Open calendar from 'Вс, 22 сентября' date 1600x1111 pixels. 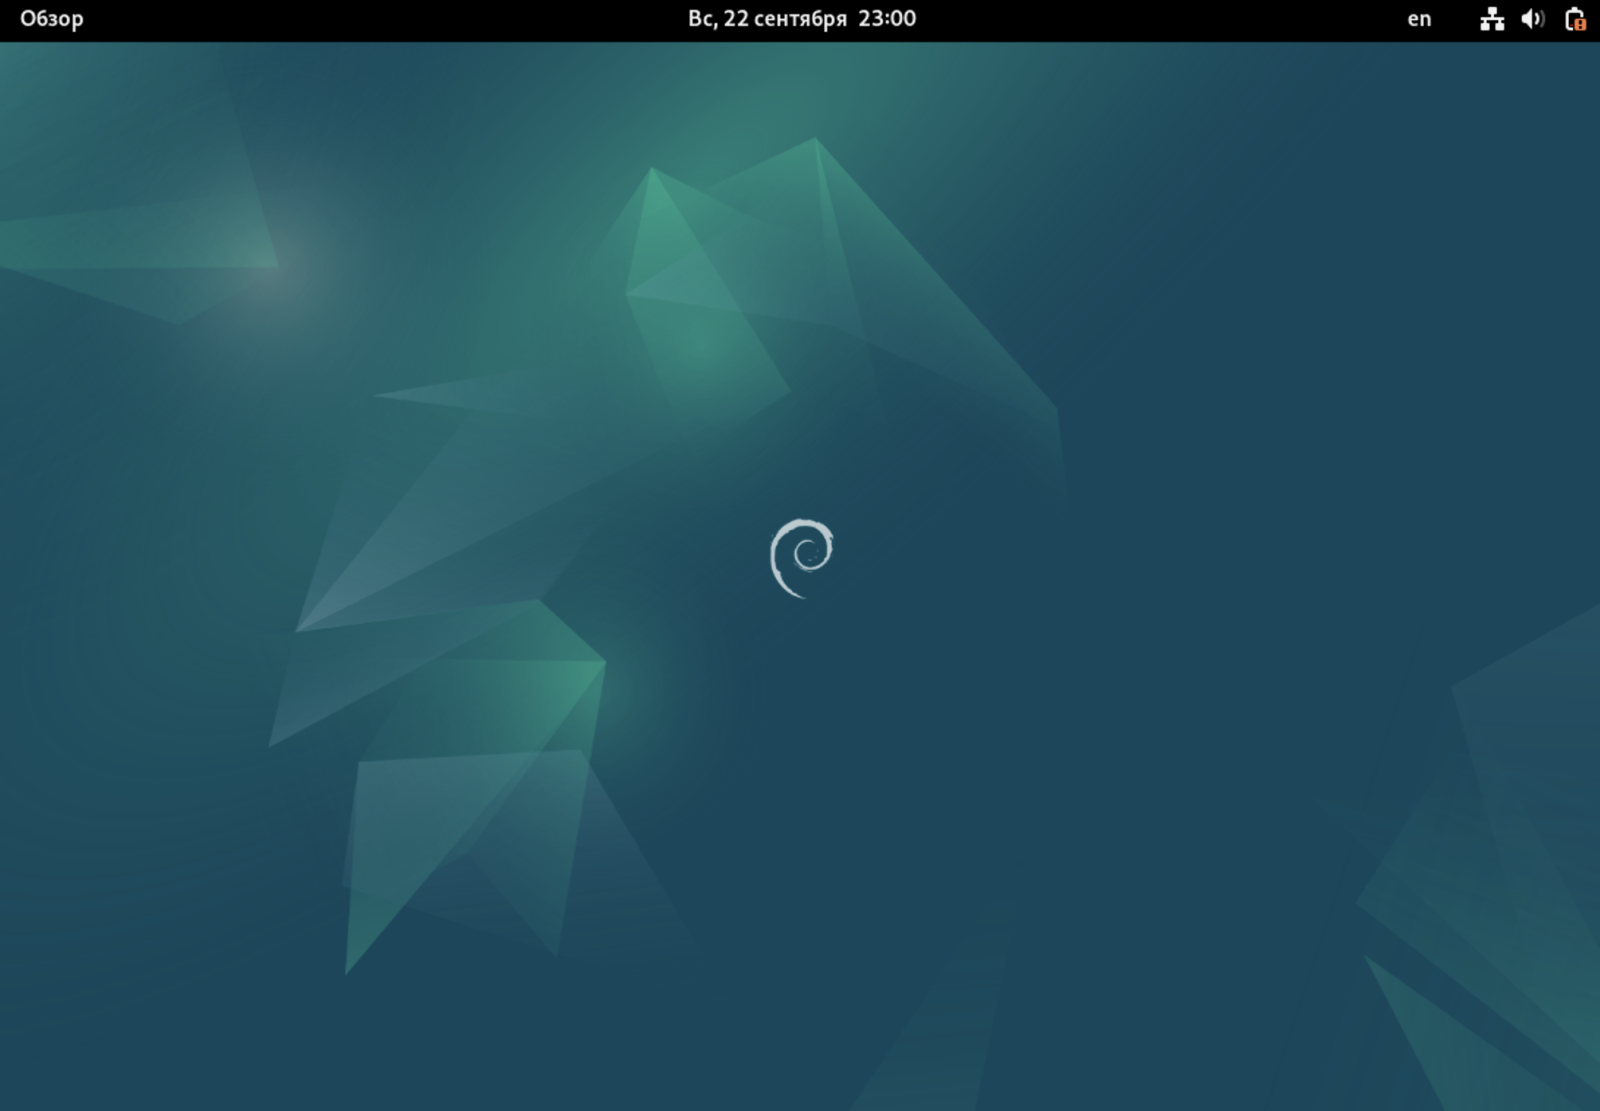[767, 19]
